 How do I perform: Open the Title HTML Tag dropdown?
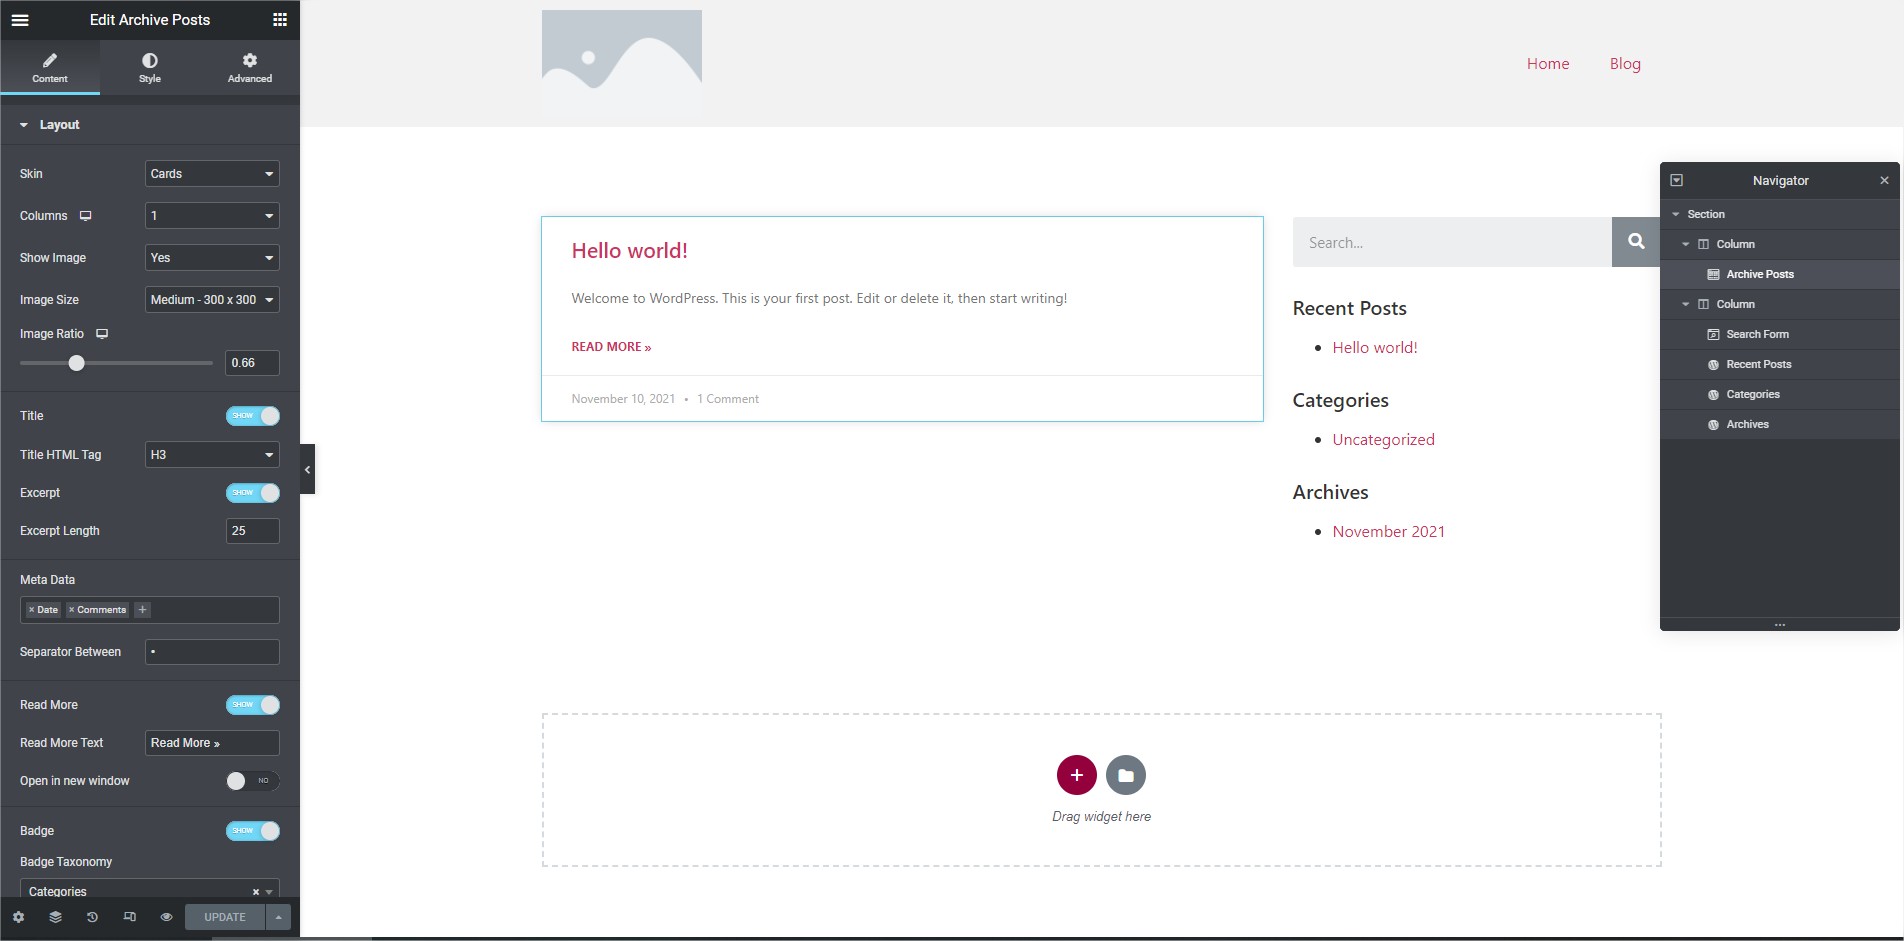[x=212, y=455]
